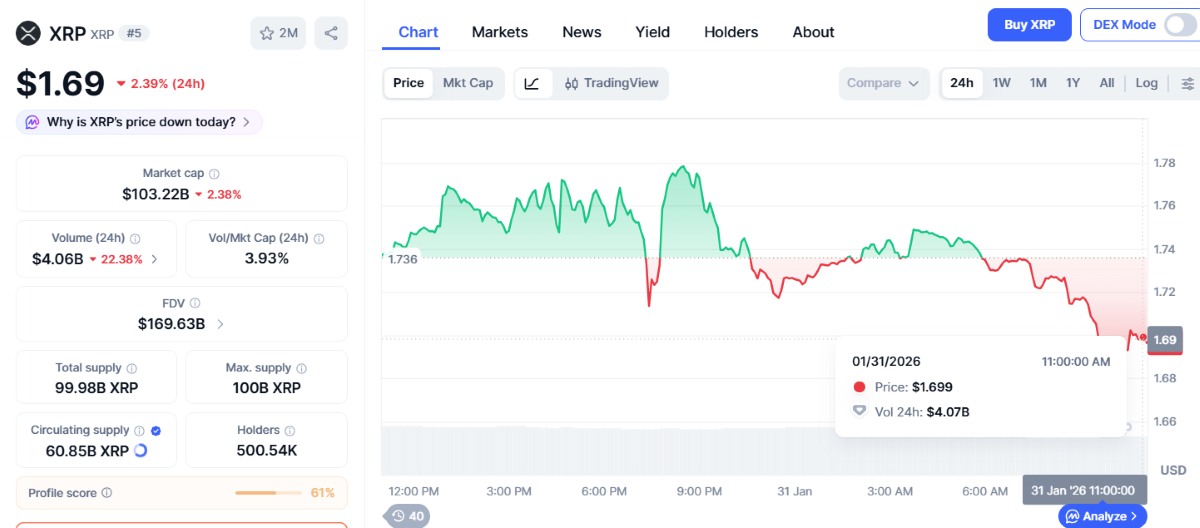This screenshot has width=1200, height=528.
Task: Select the Mkt Cap chart toggle
Action: point(468,83)
